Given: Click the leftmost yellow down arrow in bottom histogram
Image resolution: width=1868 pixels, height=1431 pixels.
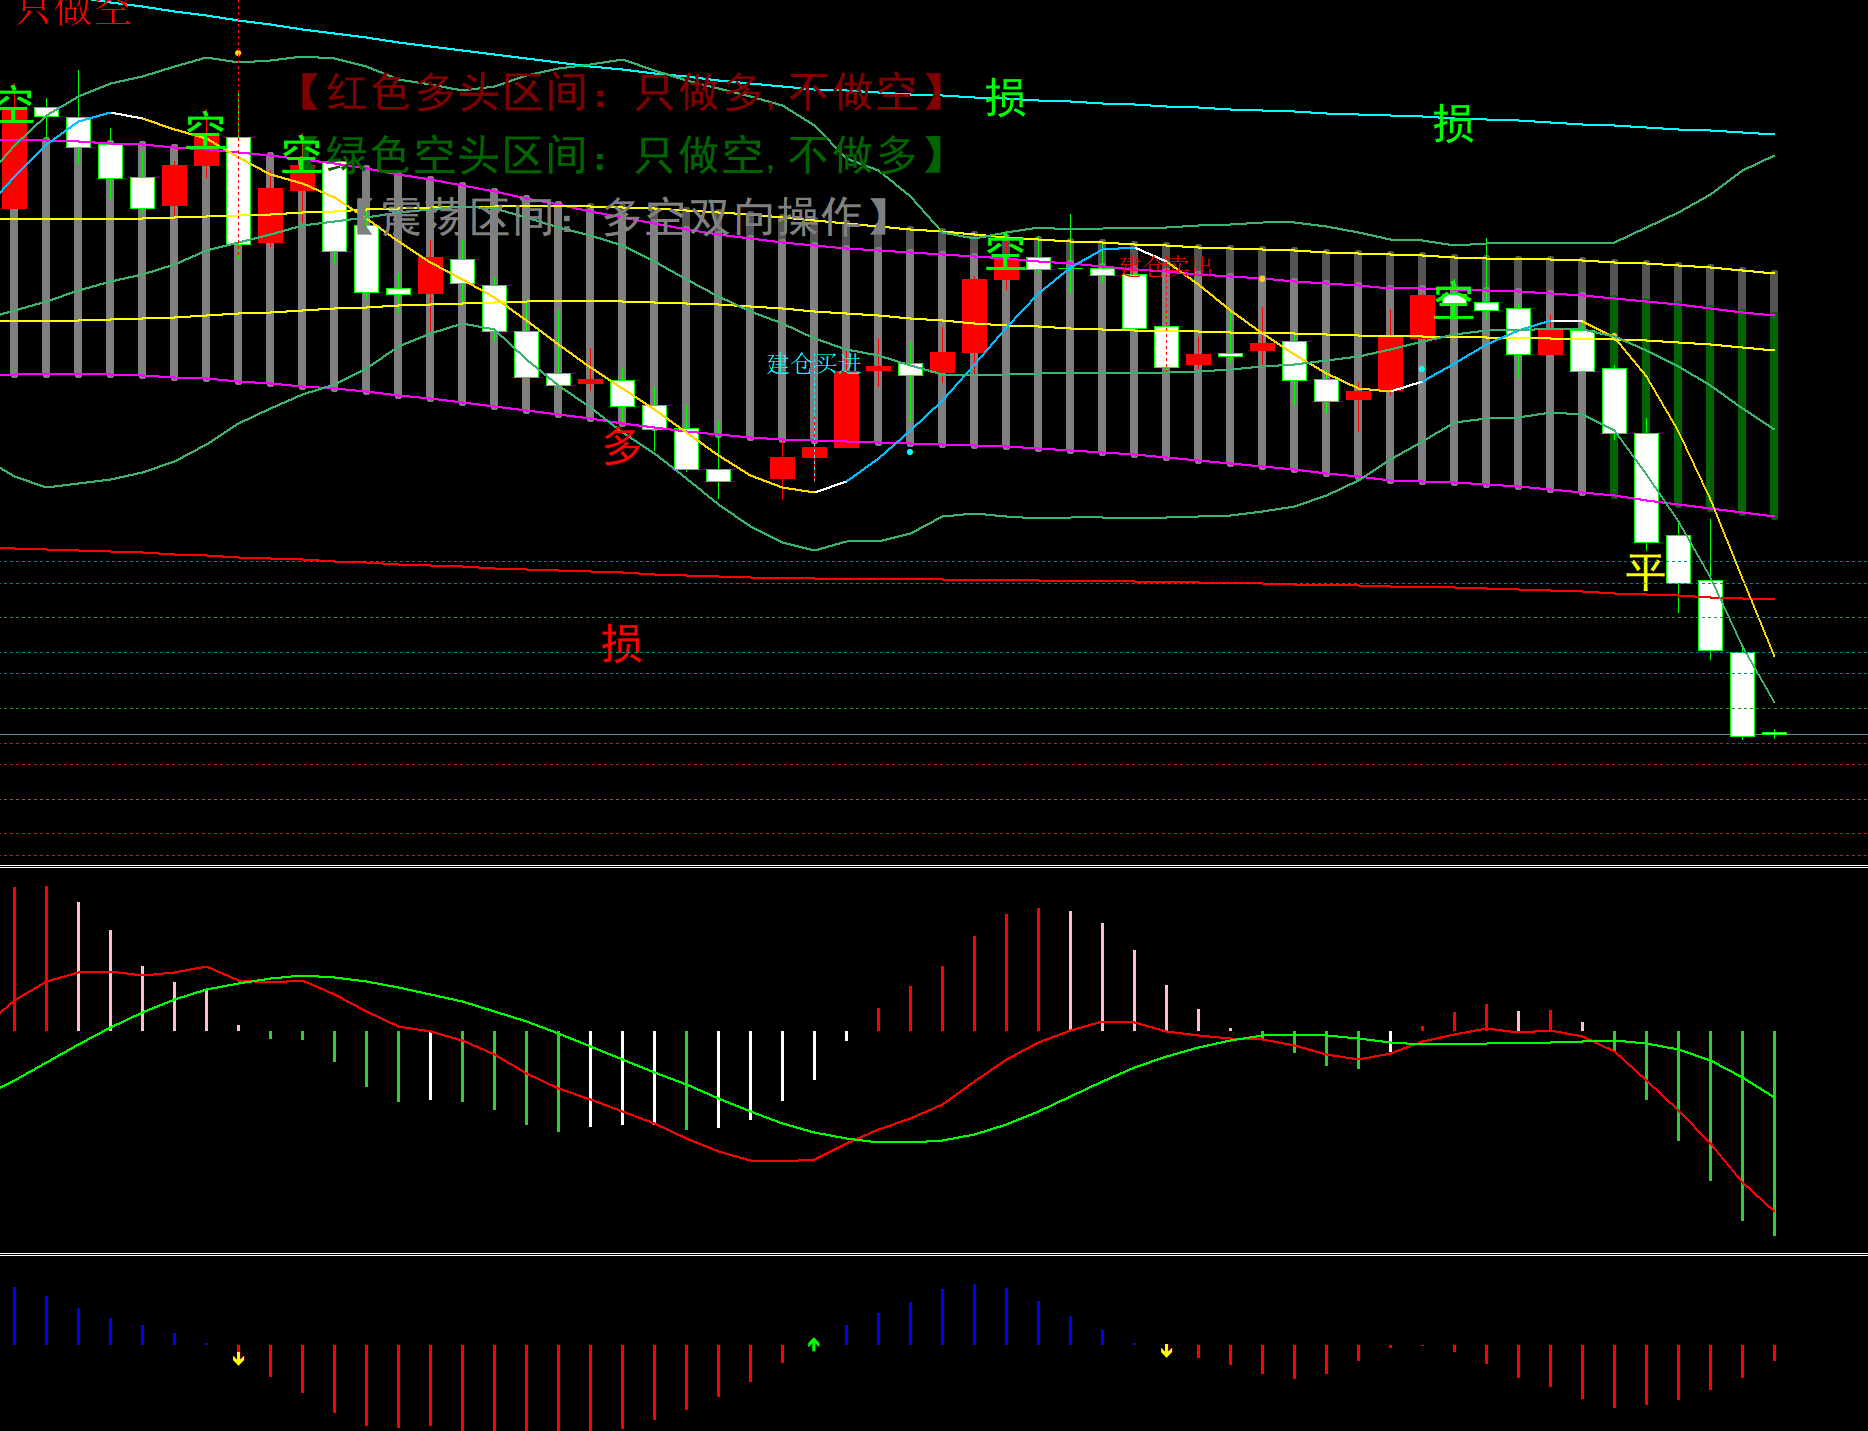Looking at the screenshot, I should tap(238, 1358).
